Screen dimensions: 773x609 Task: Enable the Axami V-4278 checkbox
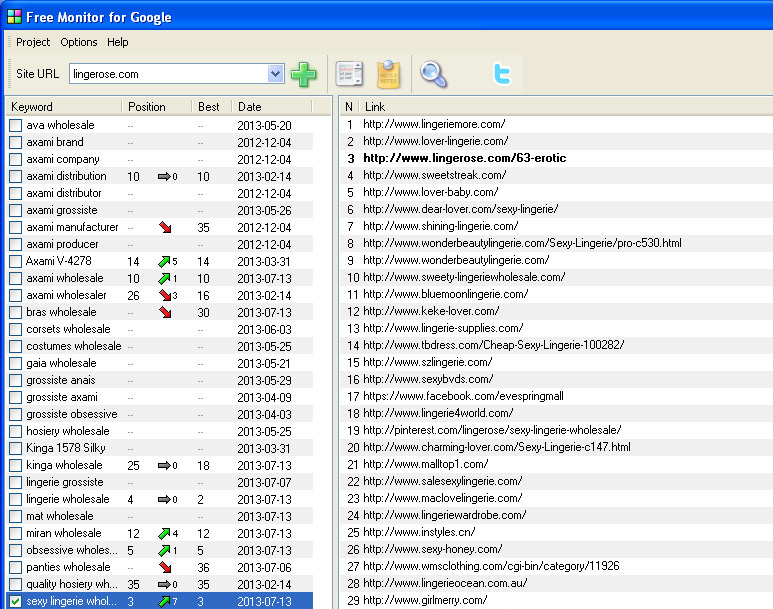[15, 261]
